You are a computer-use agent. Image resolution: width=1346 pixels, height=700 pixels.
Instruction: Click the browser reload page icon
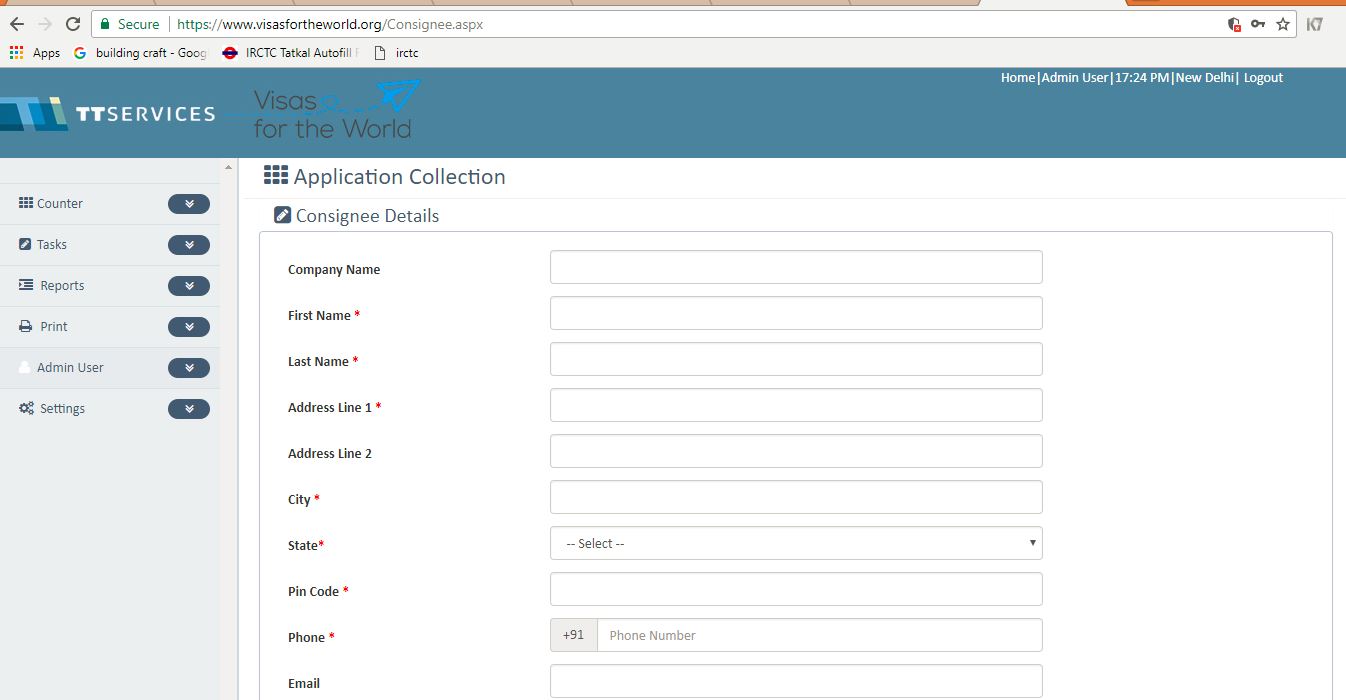tap(72, 24)
